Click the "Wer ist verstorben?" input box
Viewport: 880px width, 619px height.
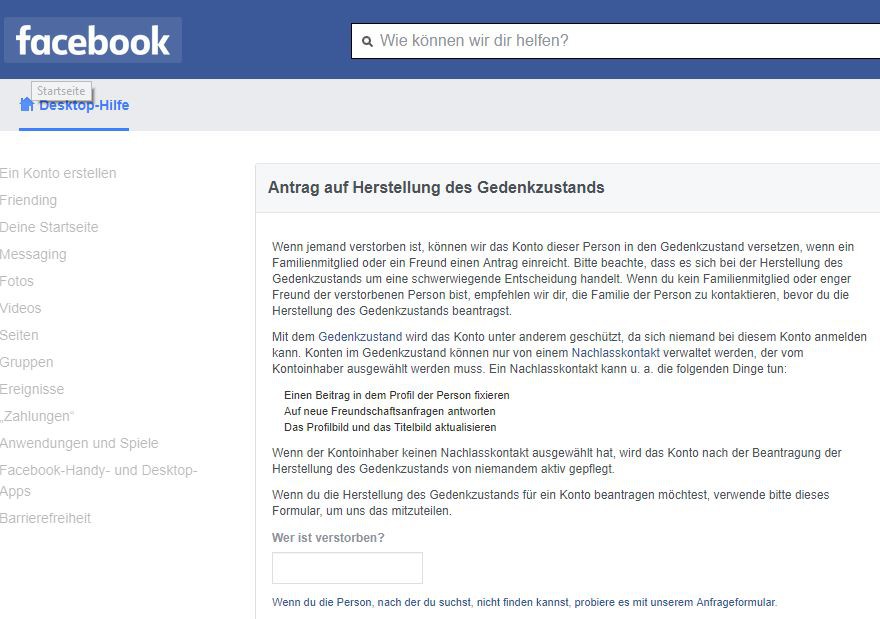pos(347,568)
